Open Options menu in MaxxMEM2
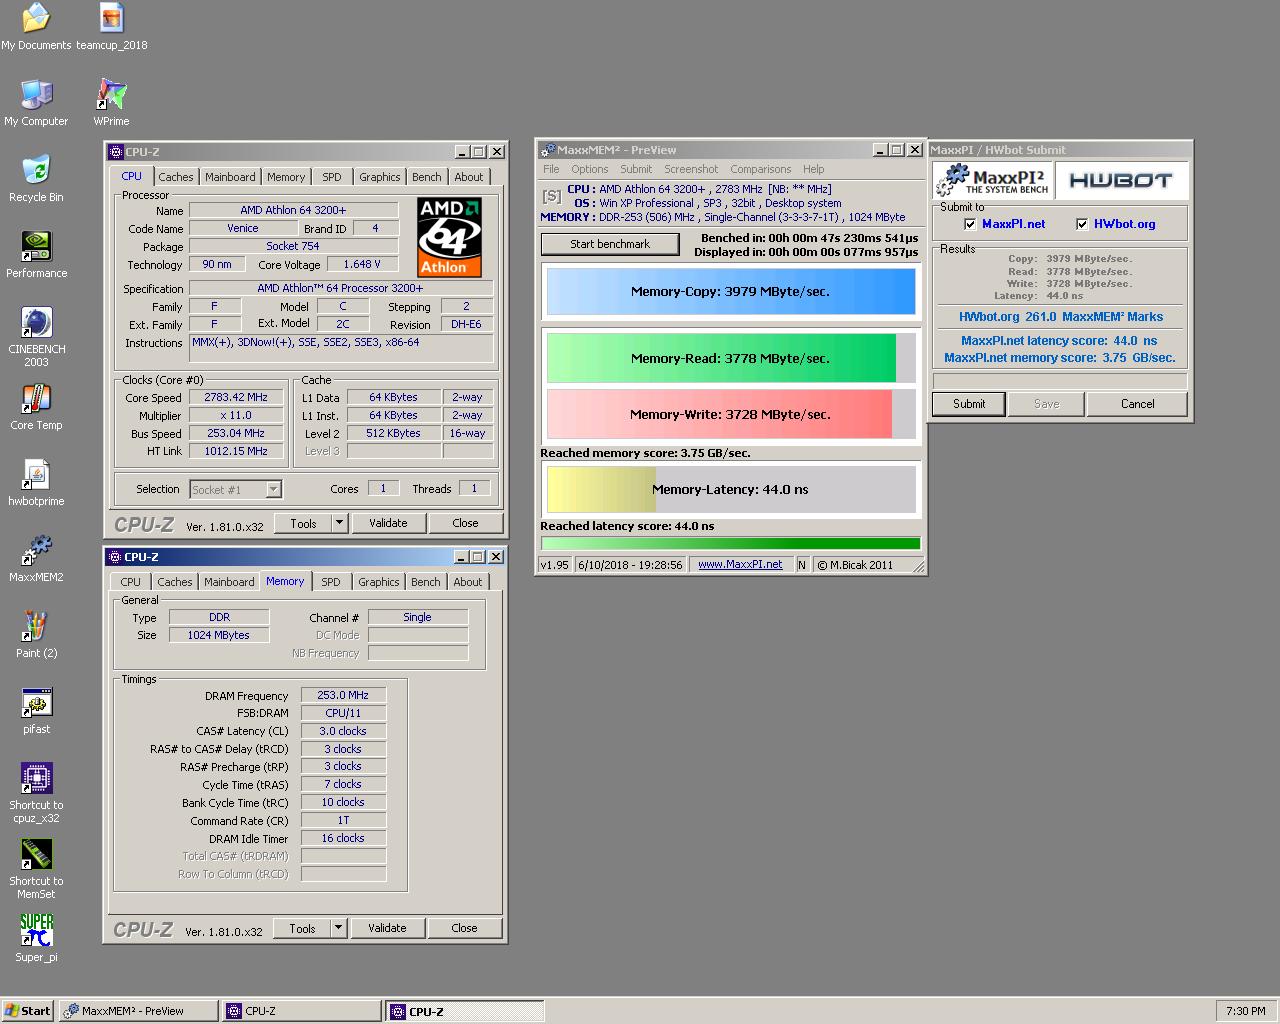 [590, 169]
